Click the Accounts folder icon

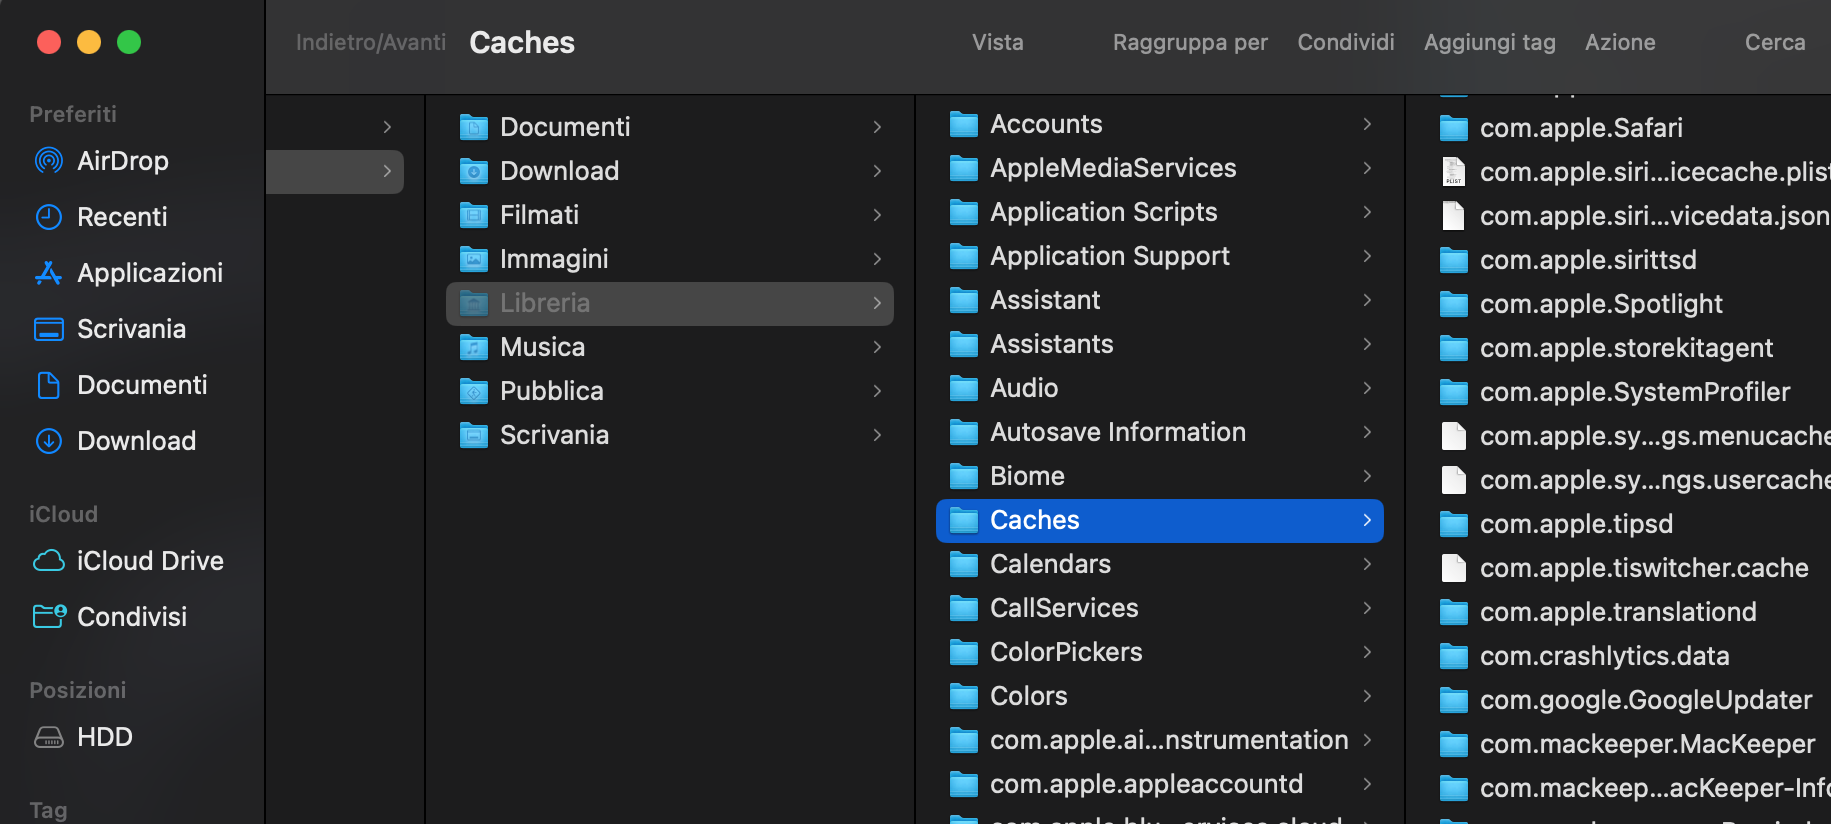click(x=963, y=124)
